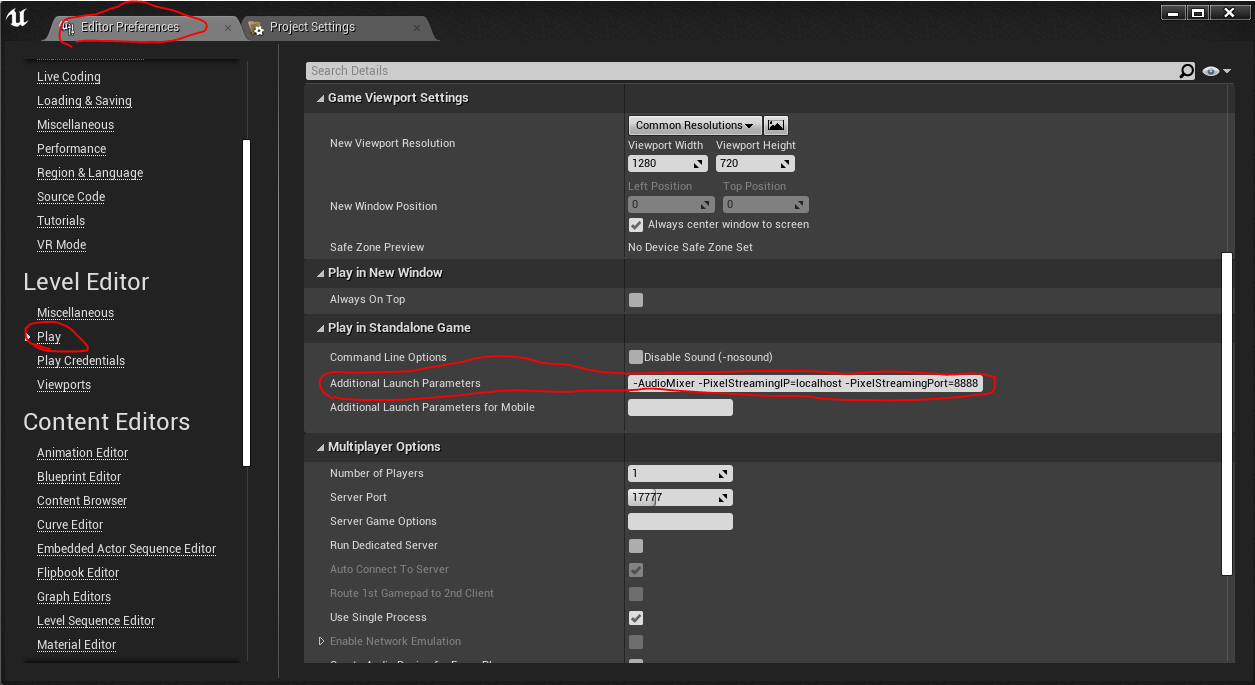The width and height of the screenshot is (1255, 685).
Task: Close the Editor Preferences tab
Action: (228, 28)
